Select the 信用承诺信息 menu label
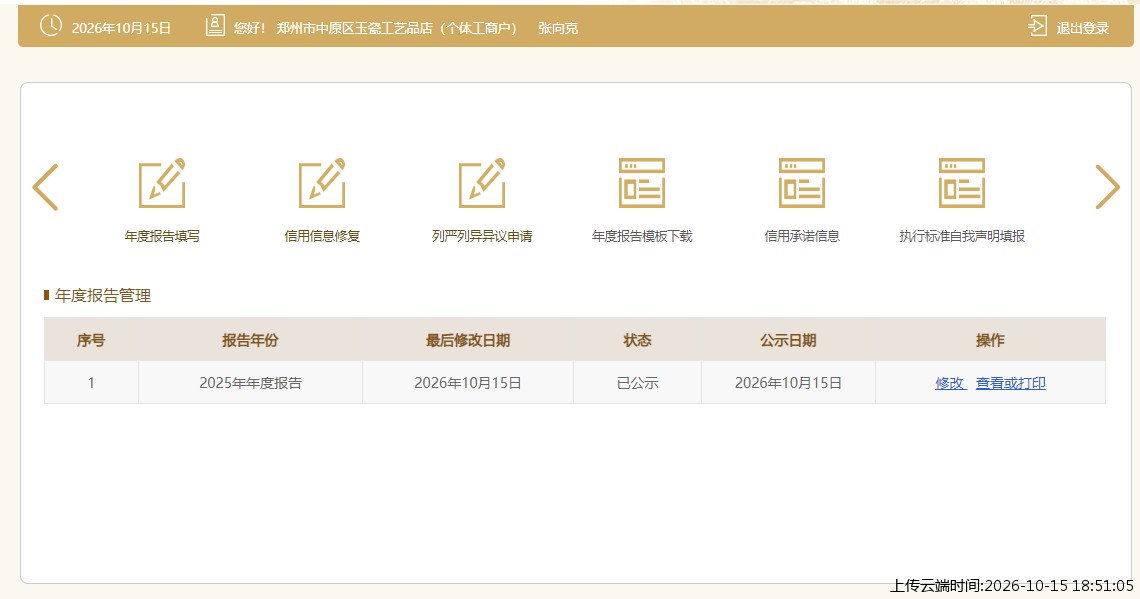The height and width of the screenshot is (599, 1140). 802,236
